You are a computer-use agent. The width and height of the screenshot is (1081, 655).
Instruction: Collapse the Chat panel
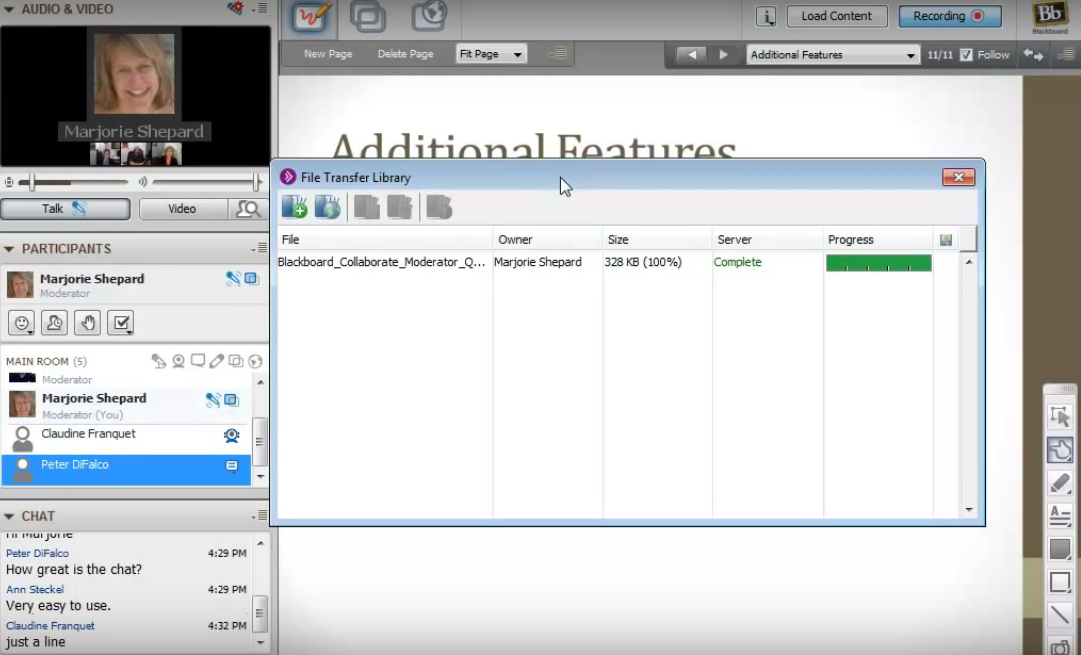point(10,516)
